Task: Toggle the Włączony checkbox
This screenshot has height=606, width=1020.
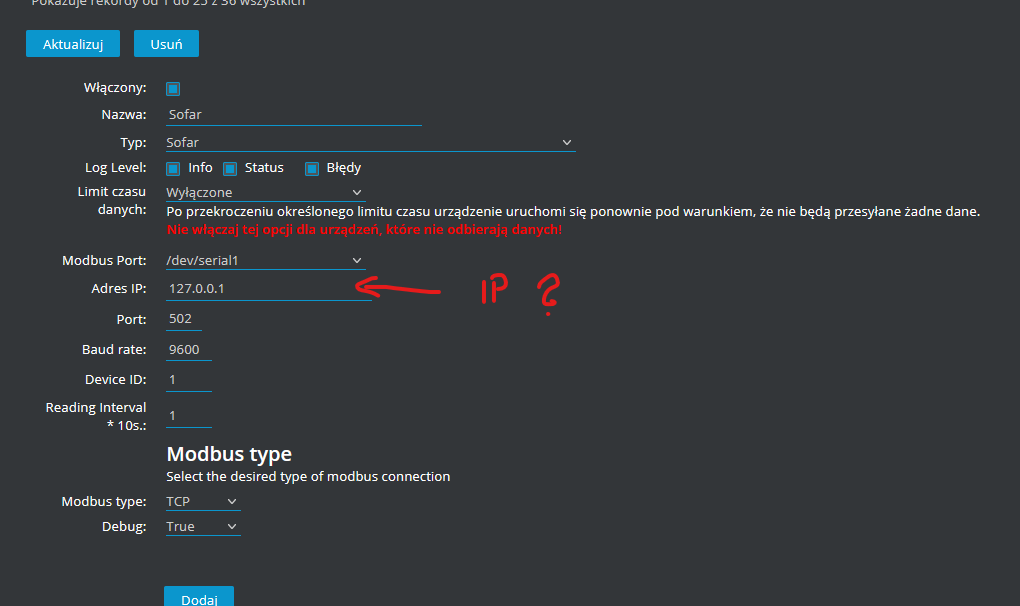Action: pyautogui.click(x=173, y=88)
